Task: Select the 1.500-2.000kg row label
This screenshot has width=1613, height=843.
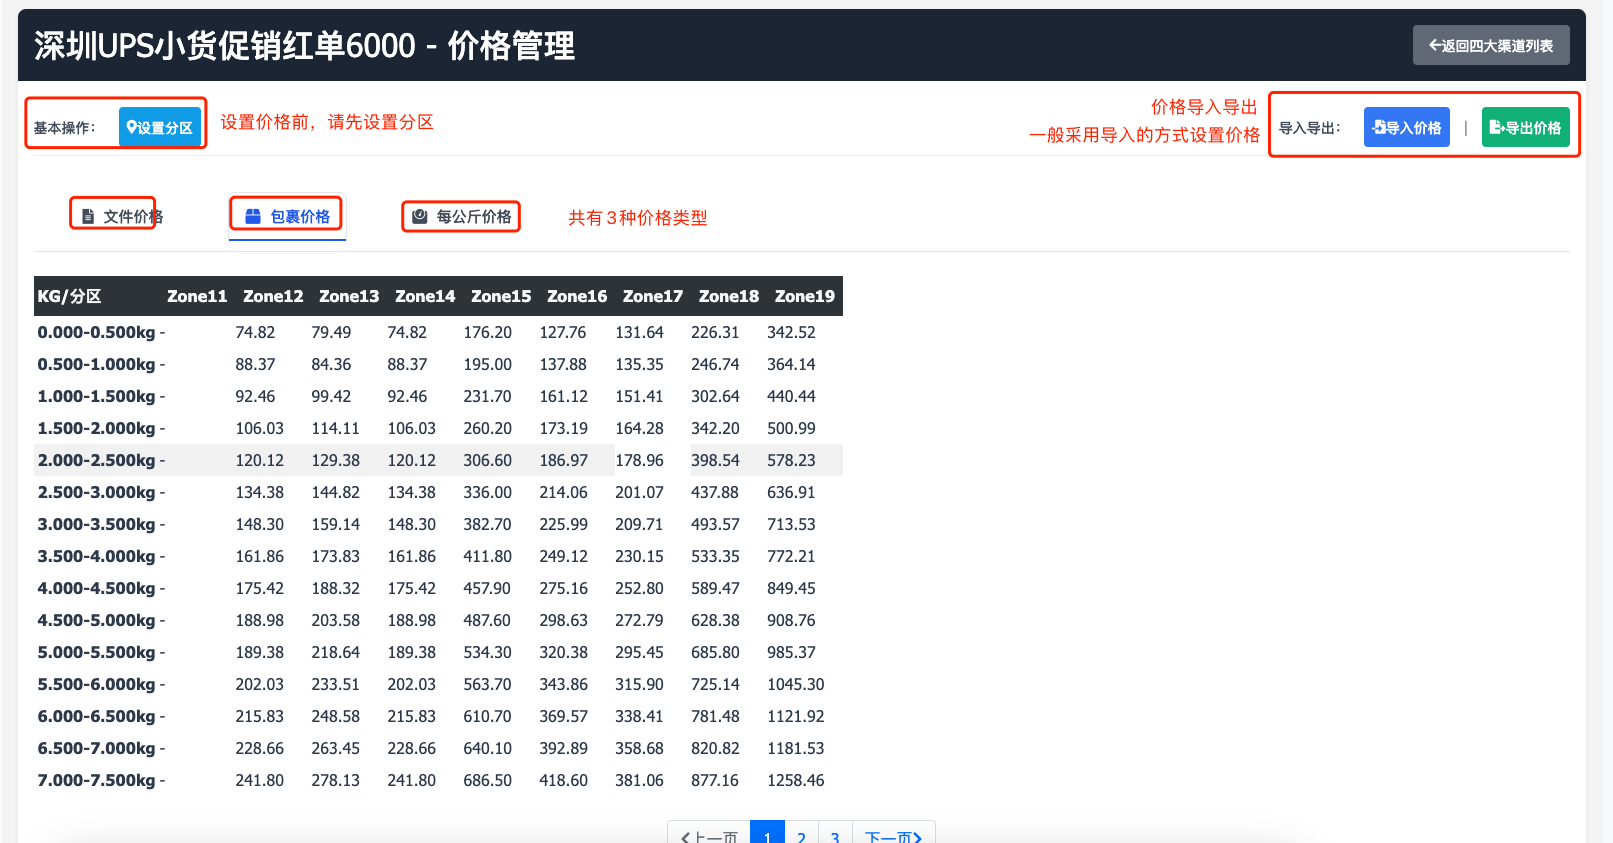Action: point(96,428)
